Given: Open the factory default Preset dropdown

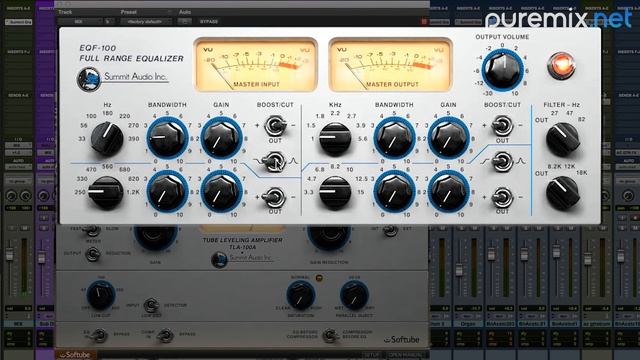Looking at the screenshot, I should (x=146, y=21).
